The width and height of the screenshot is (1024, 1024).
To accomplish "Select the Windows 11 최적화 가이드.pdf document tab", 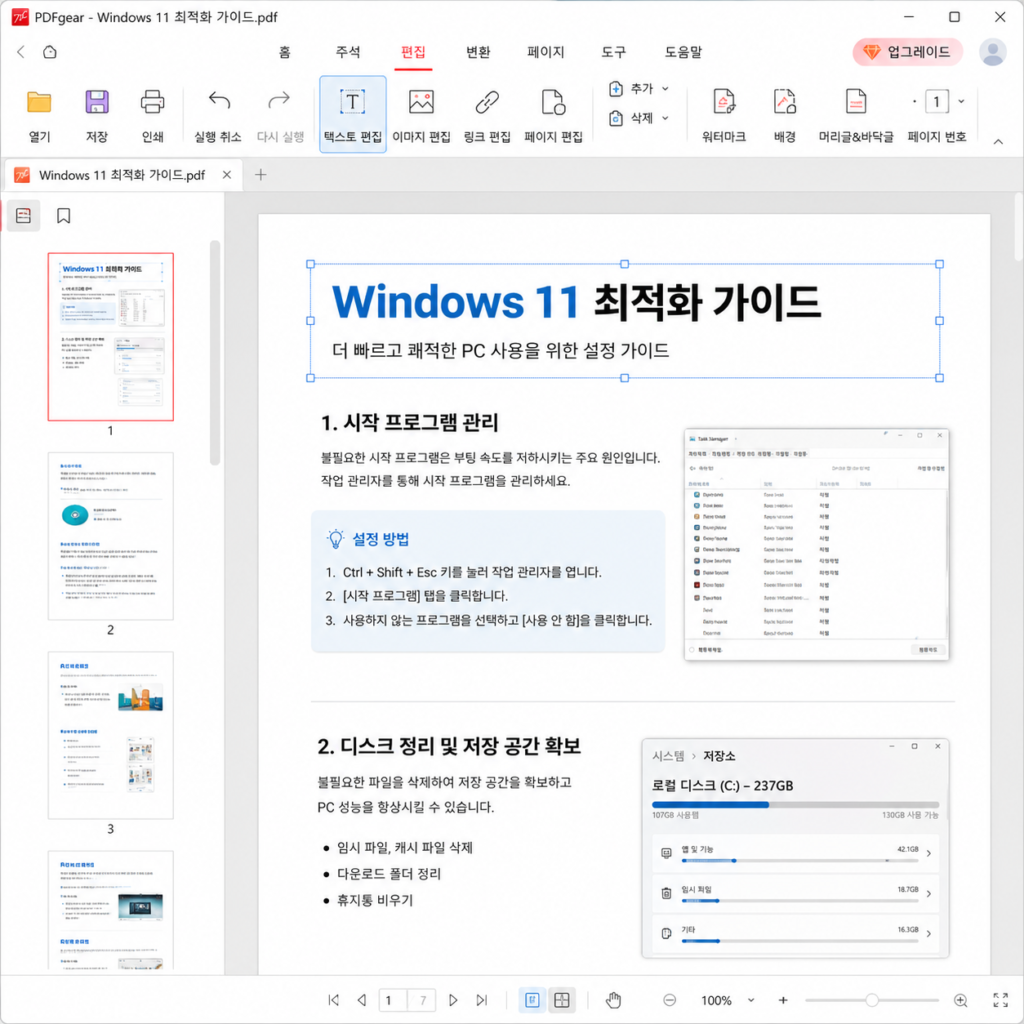I will 122,175.
